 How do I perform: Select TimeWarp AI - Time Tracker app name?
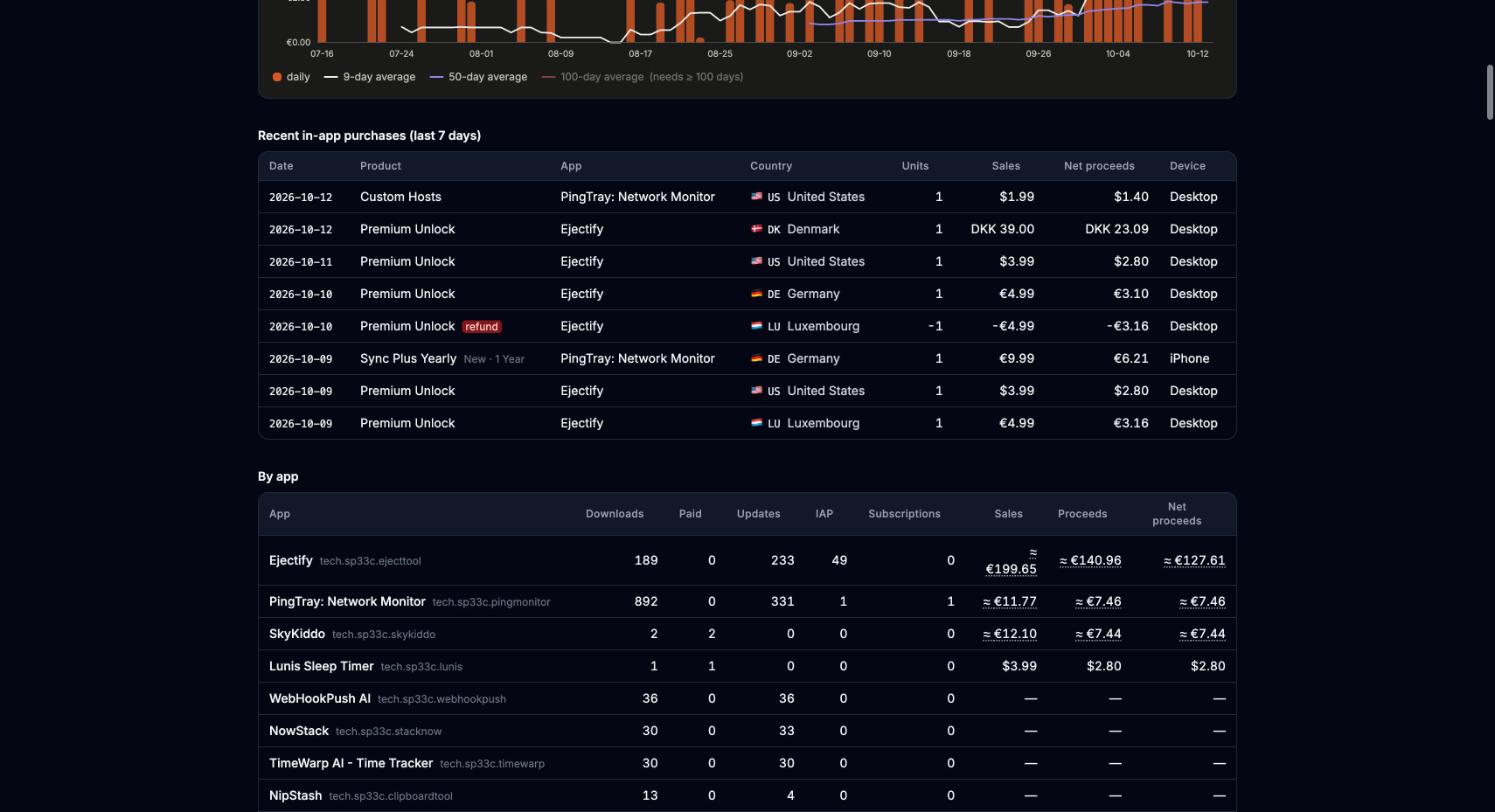pyautogui.click(x=351, y=763)
